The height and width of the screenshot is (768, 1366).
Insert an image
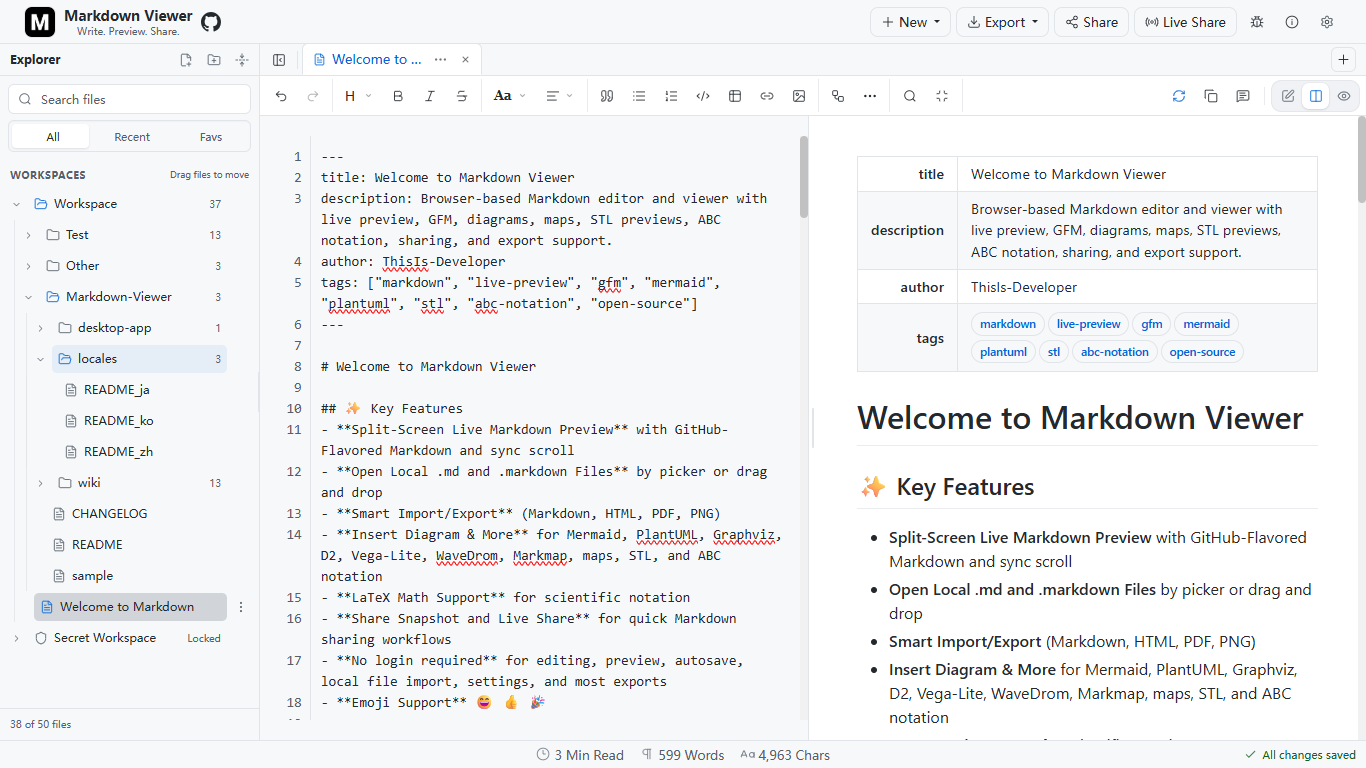pyautogui.click(x=799, y=96)
